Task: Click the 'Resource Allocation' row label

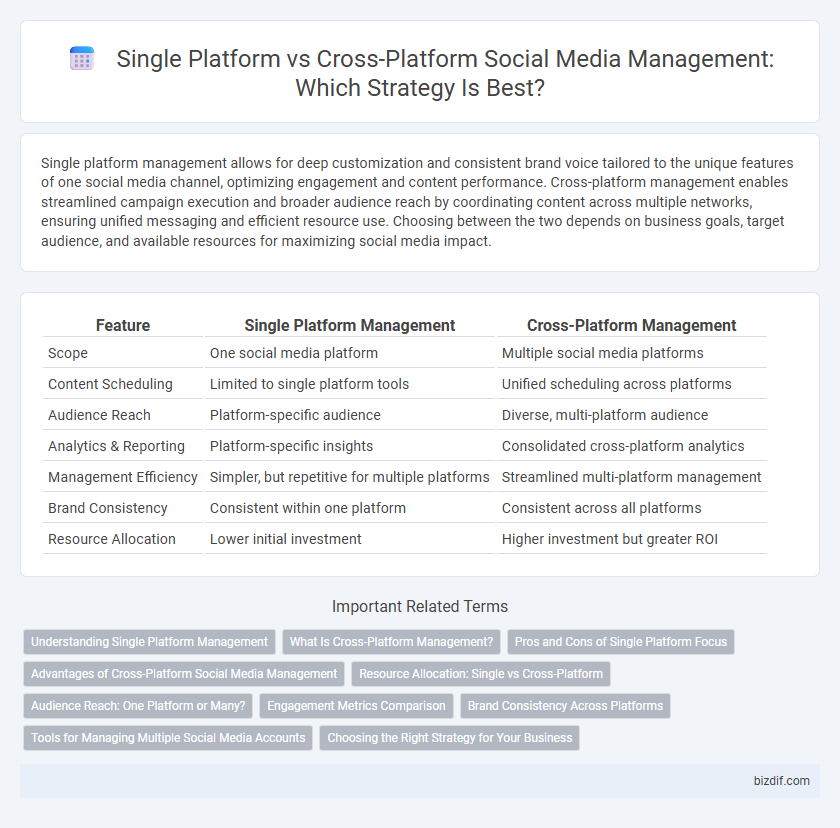Action: tap(112, 539)
